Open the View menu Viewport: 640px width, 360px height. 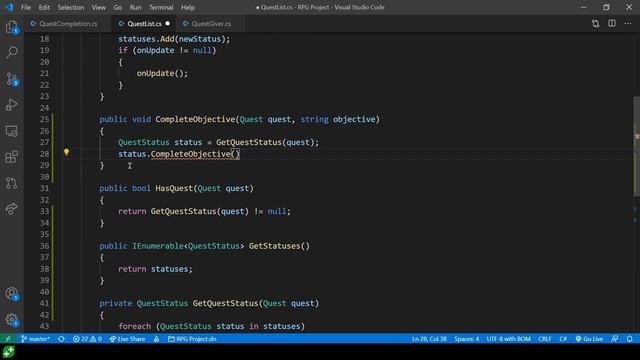tap(98, 7)
